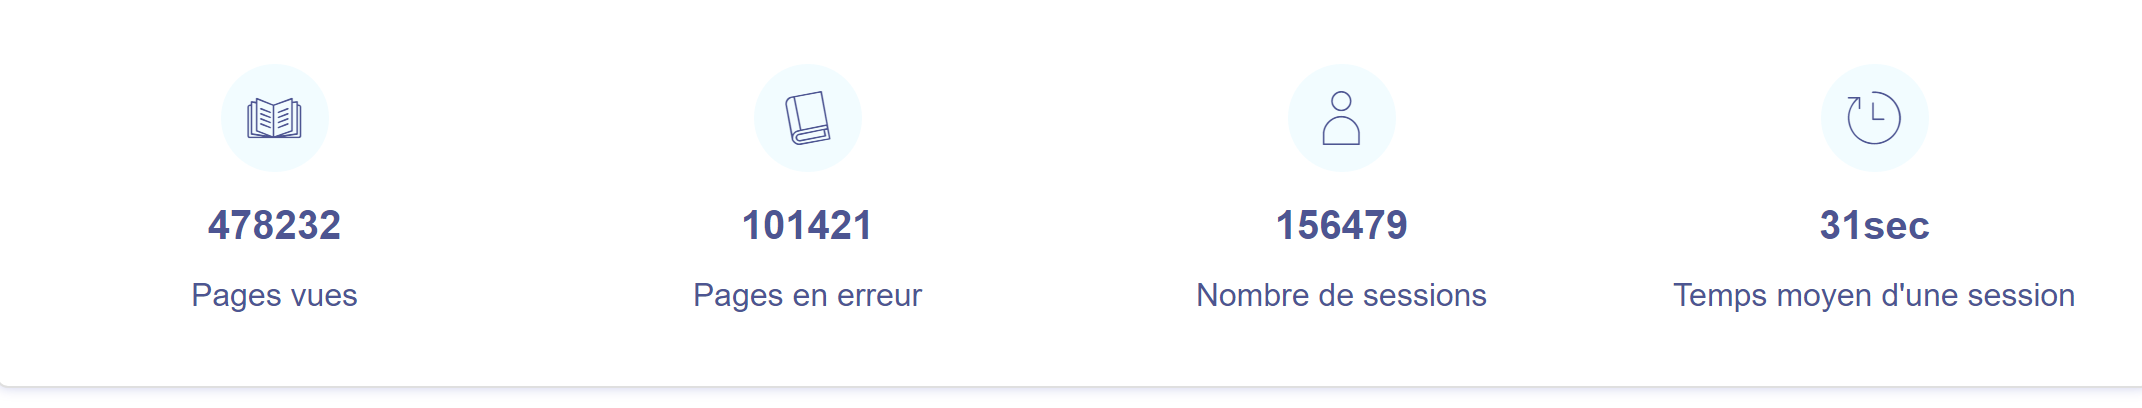This screenshot has height=408, width=2142.
Task: Click the "Pages en erreur" label
Action: (808, 295)
